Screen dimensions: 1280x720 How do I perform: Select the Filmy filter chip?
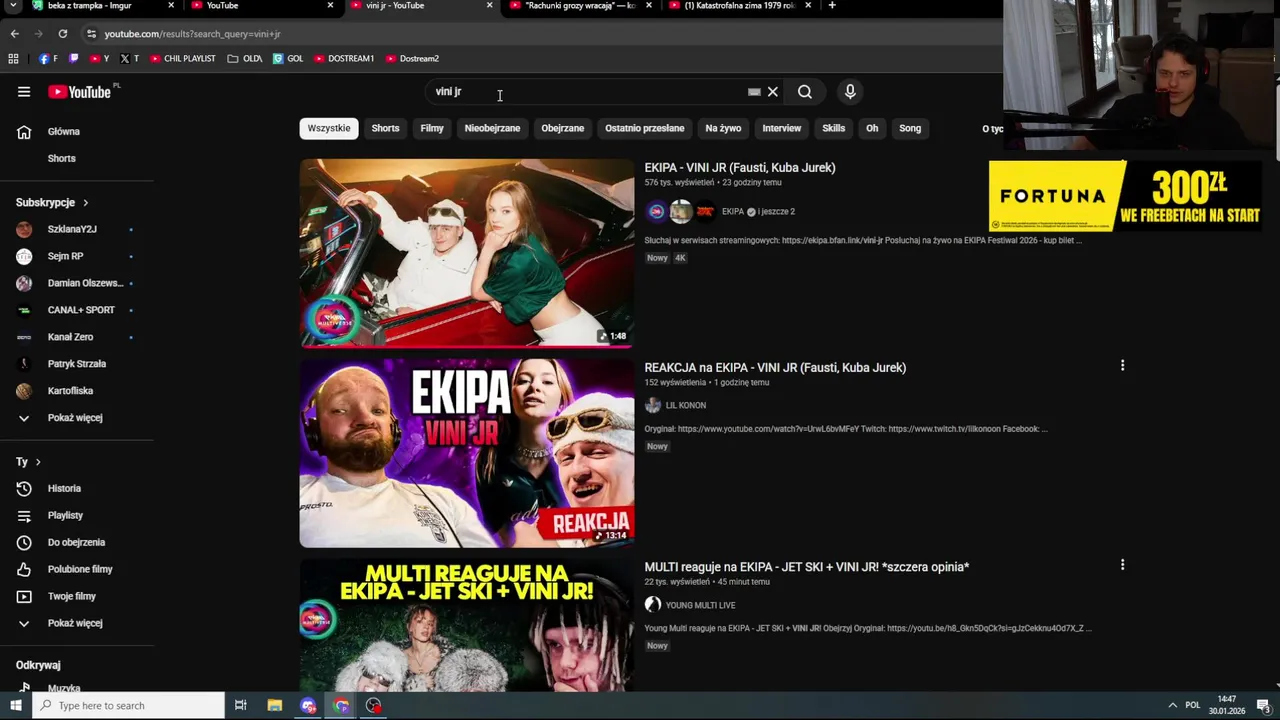[432, 128]
